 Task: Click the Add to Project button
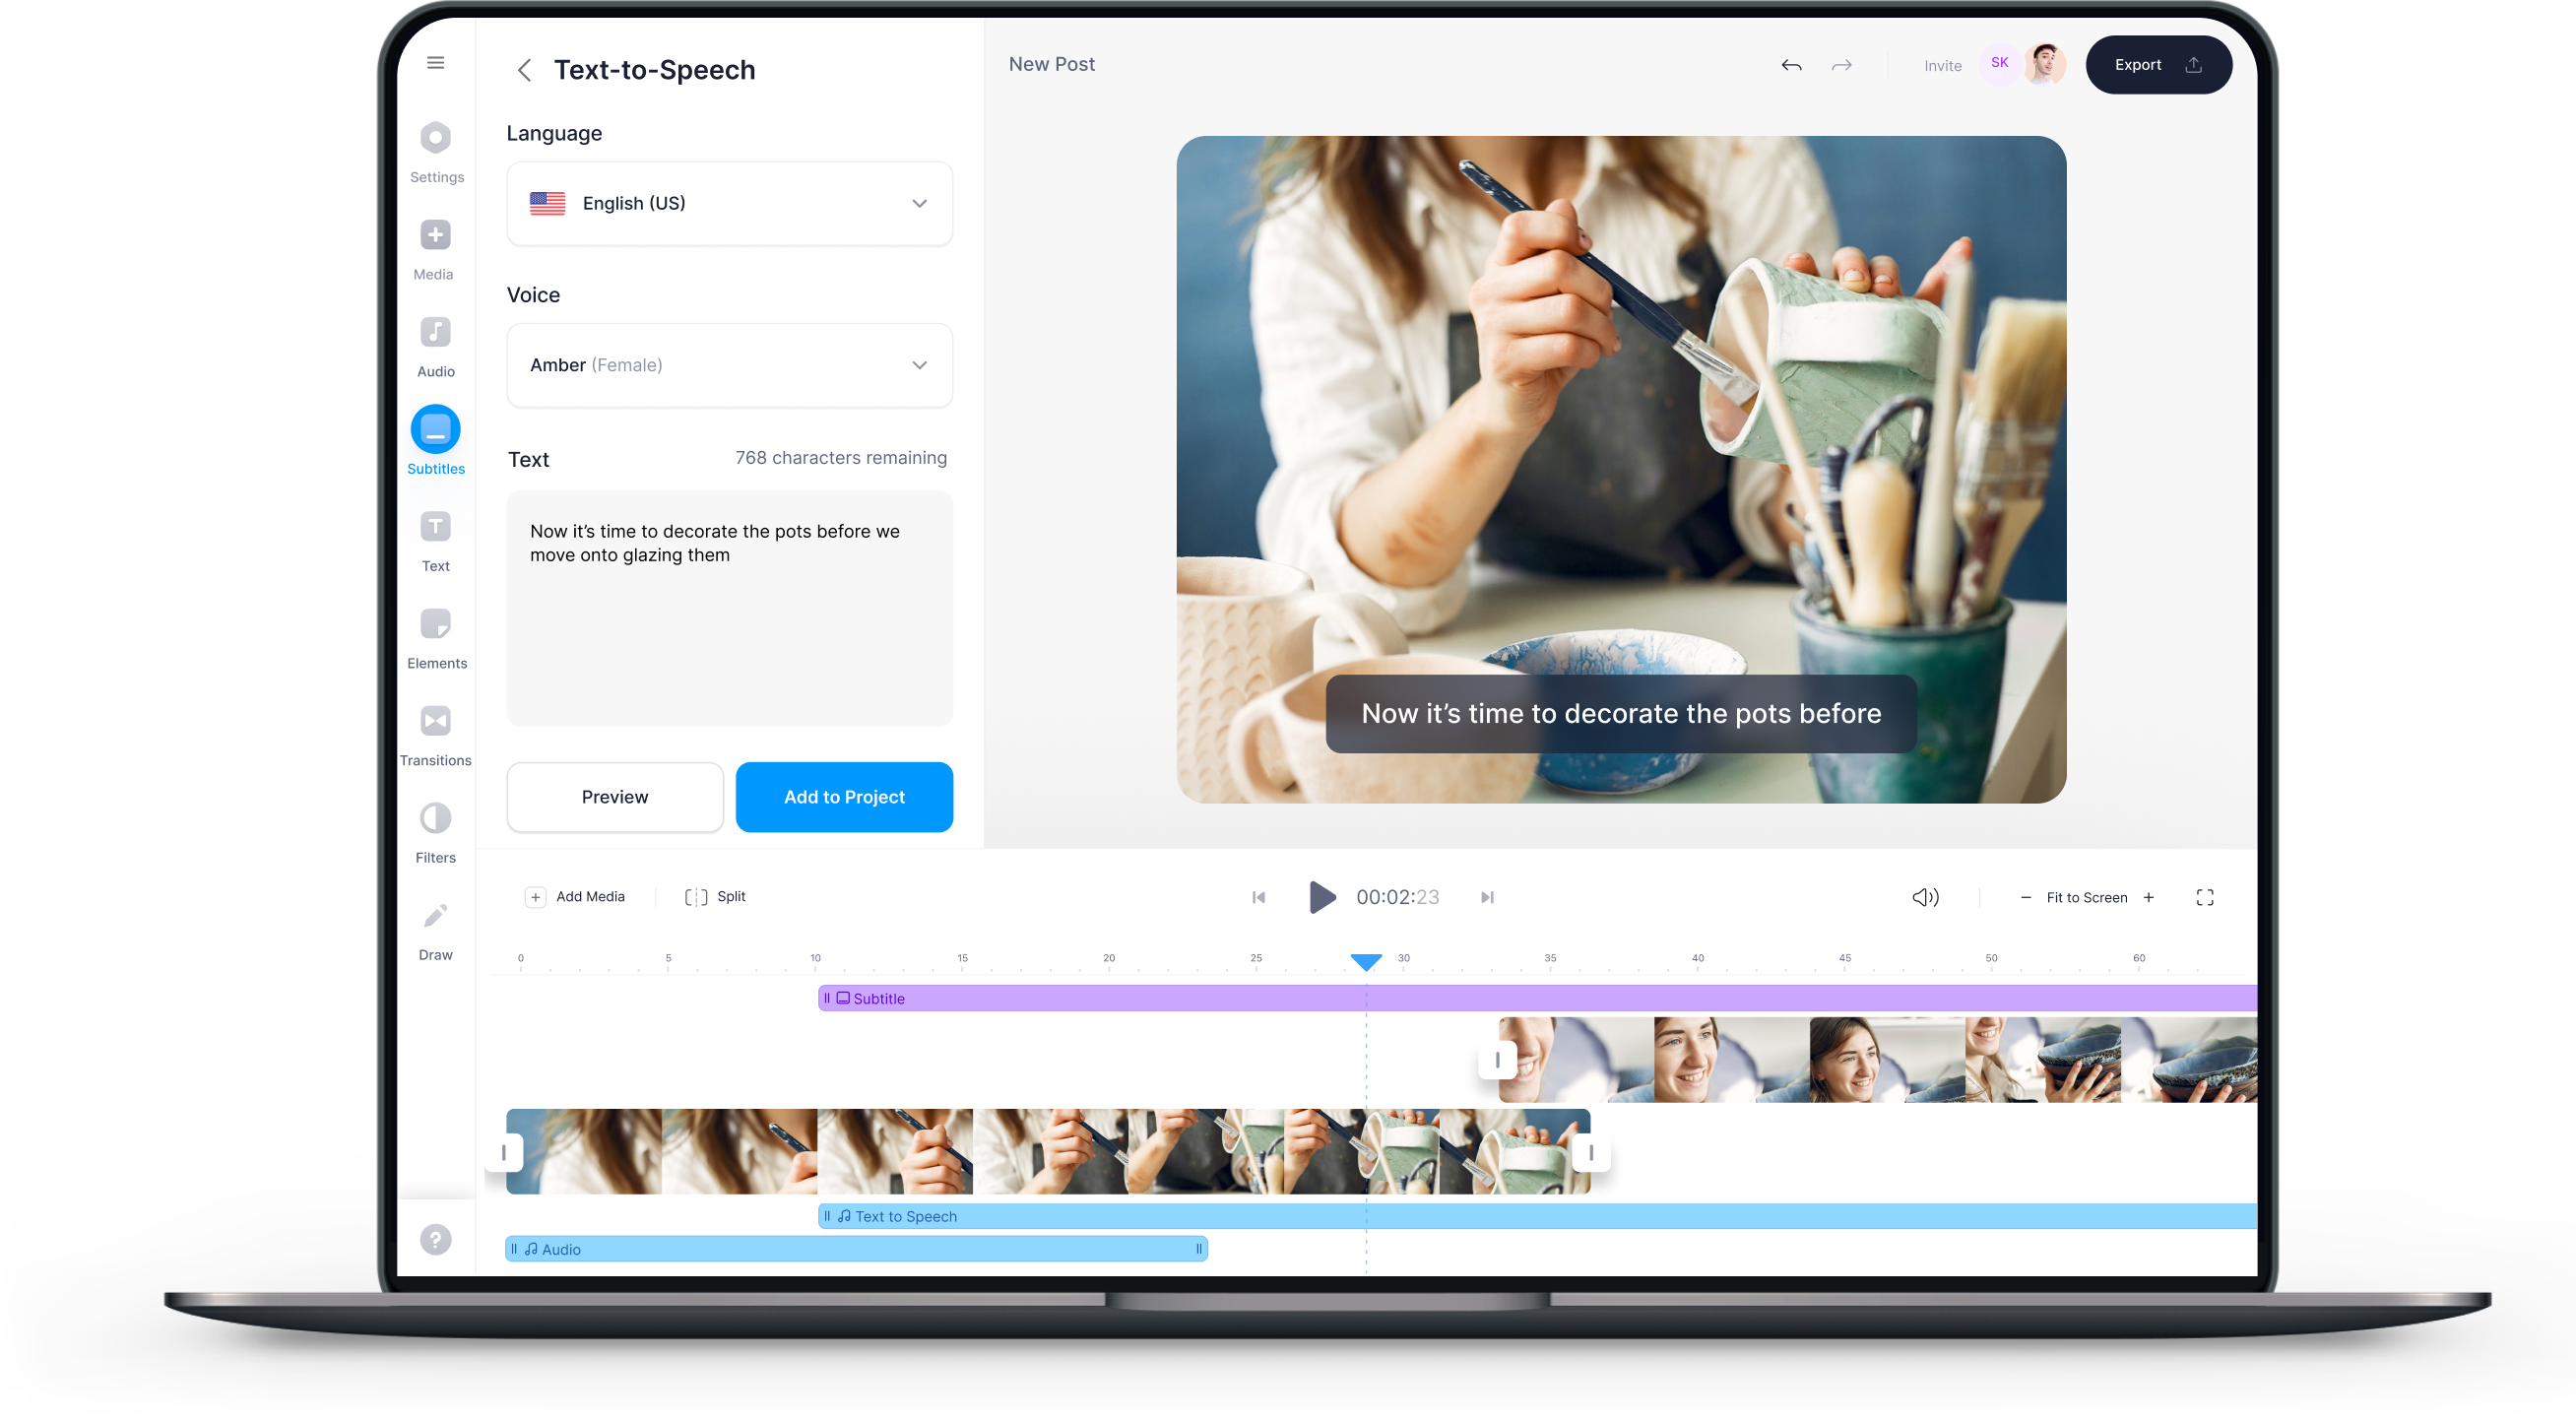[844, 795]
